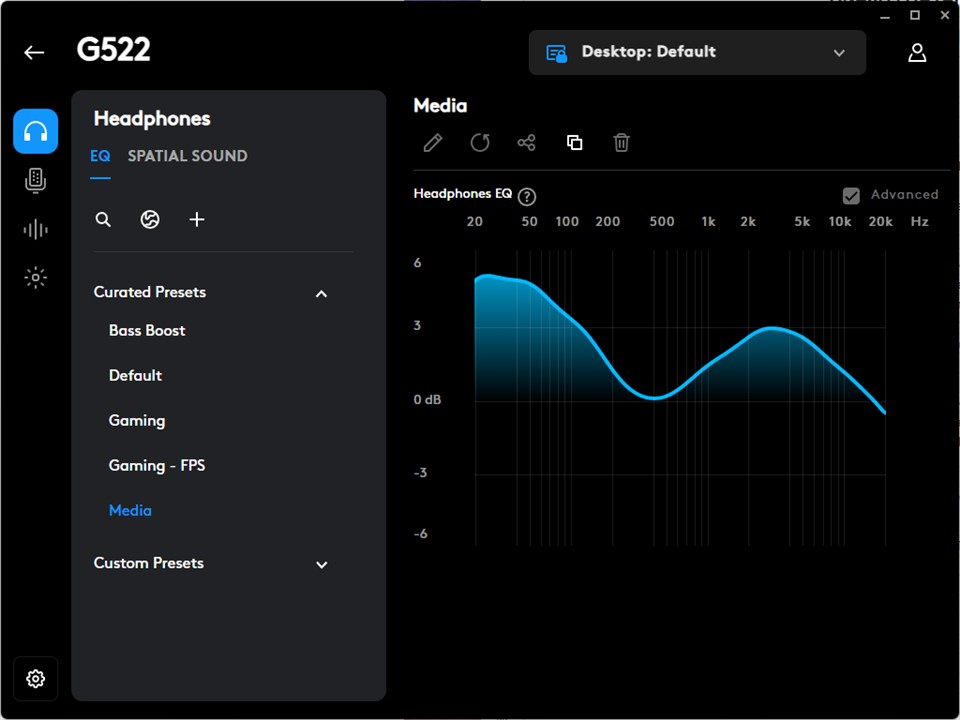Open the headphones section in sidebar
The width and height of the screenshot is (960, 720).
(35, 131)
